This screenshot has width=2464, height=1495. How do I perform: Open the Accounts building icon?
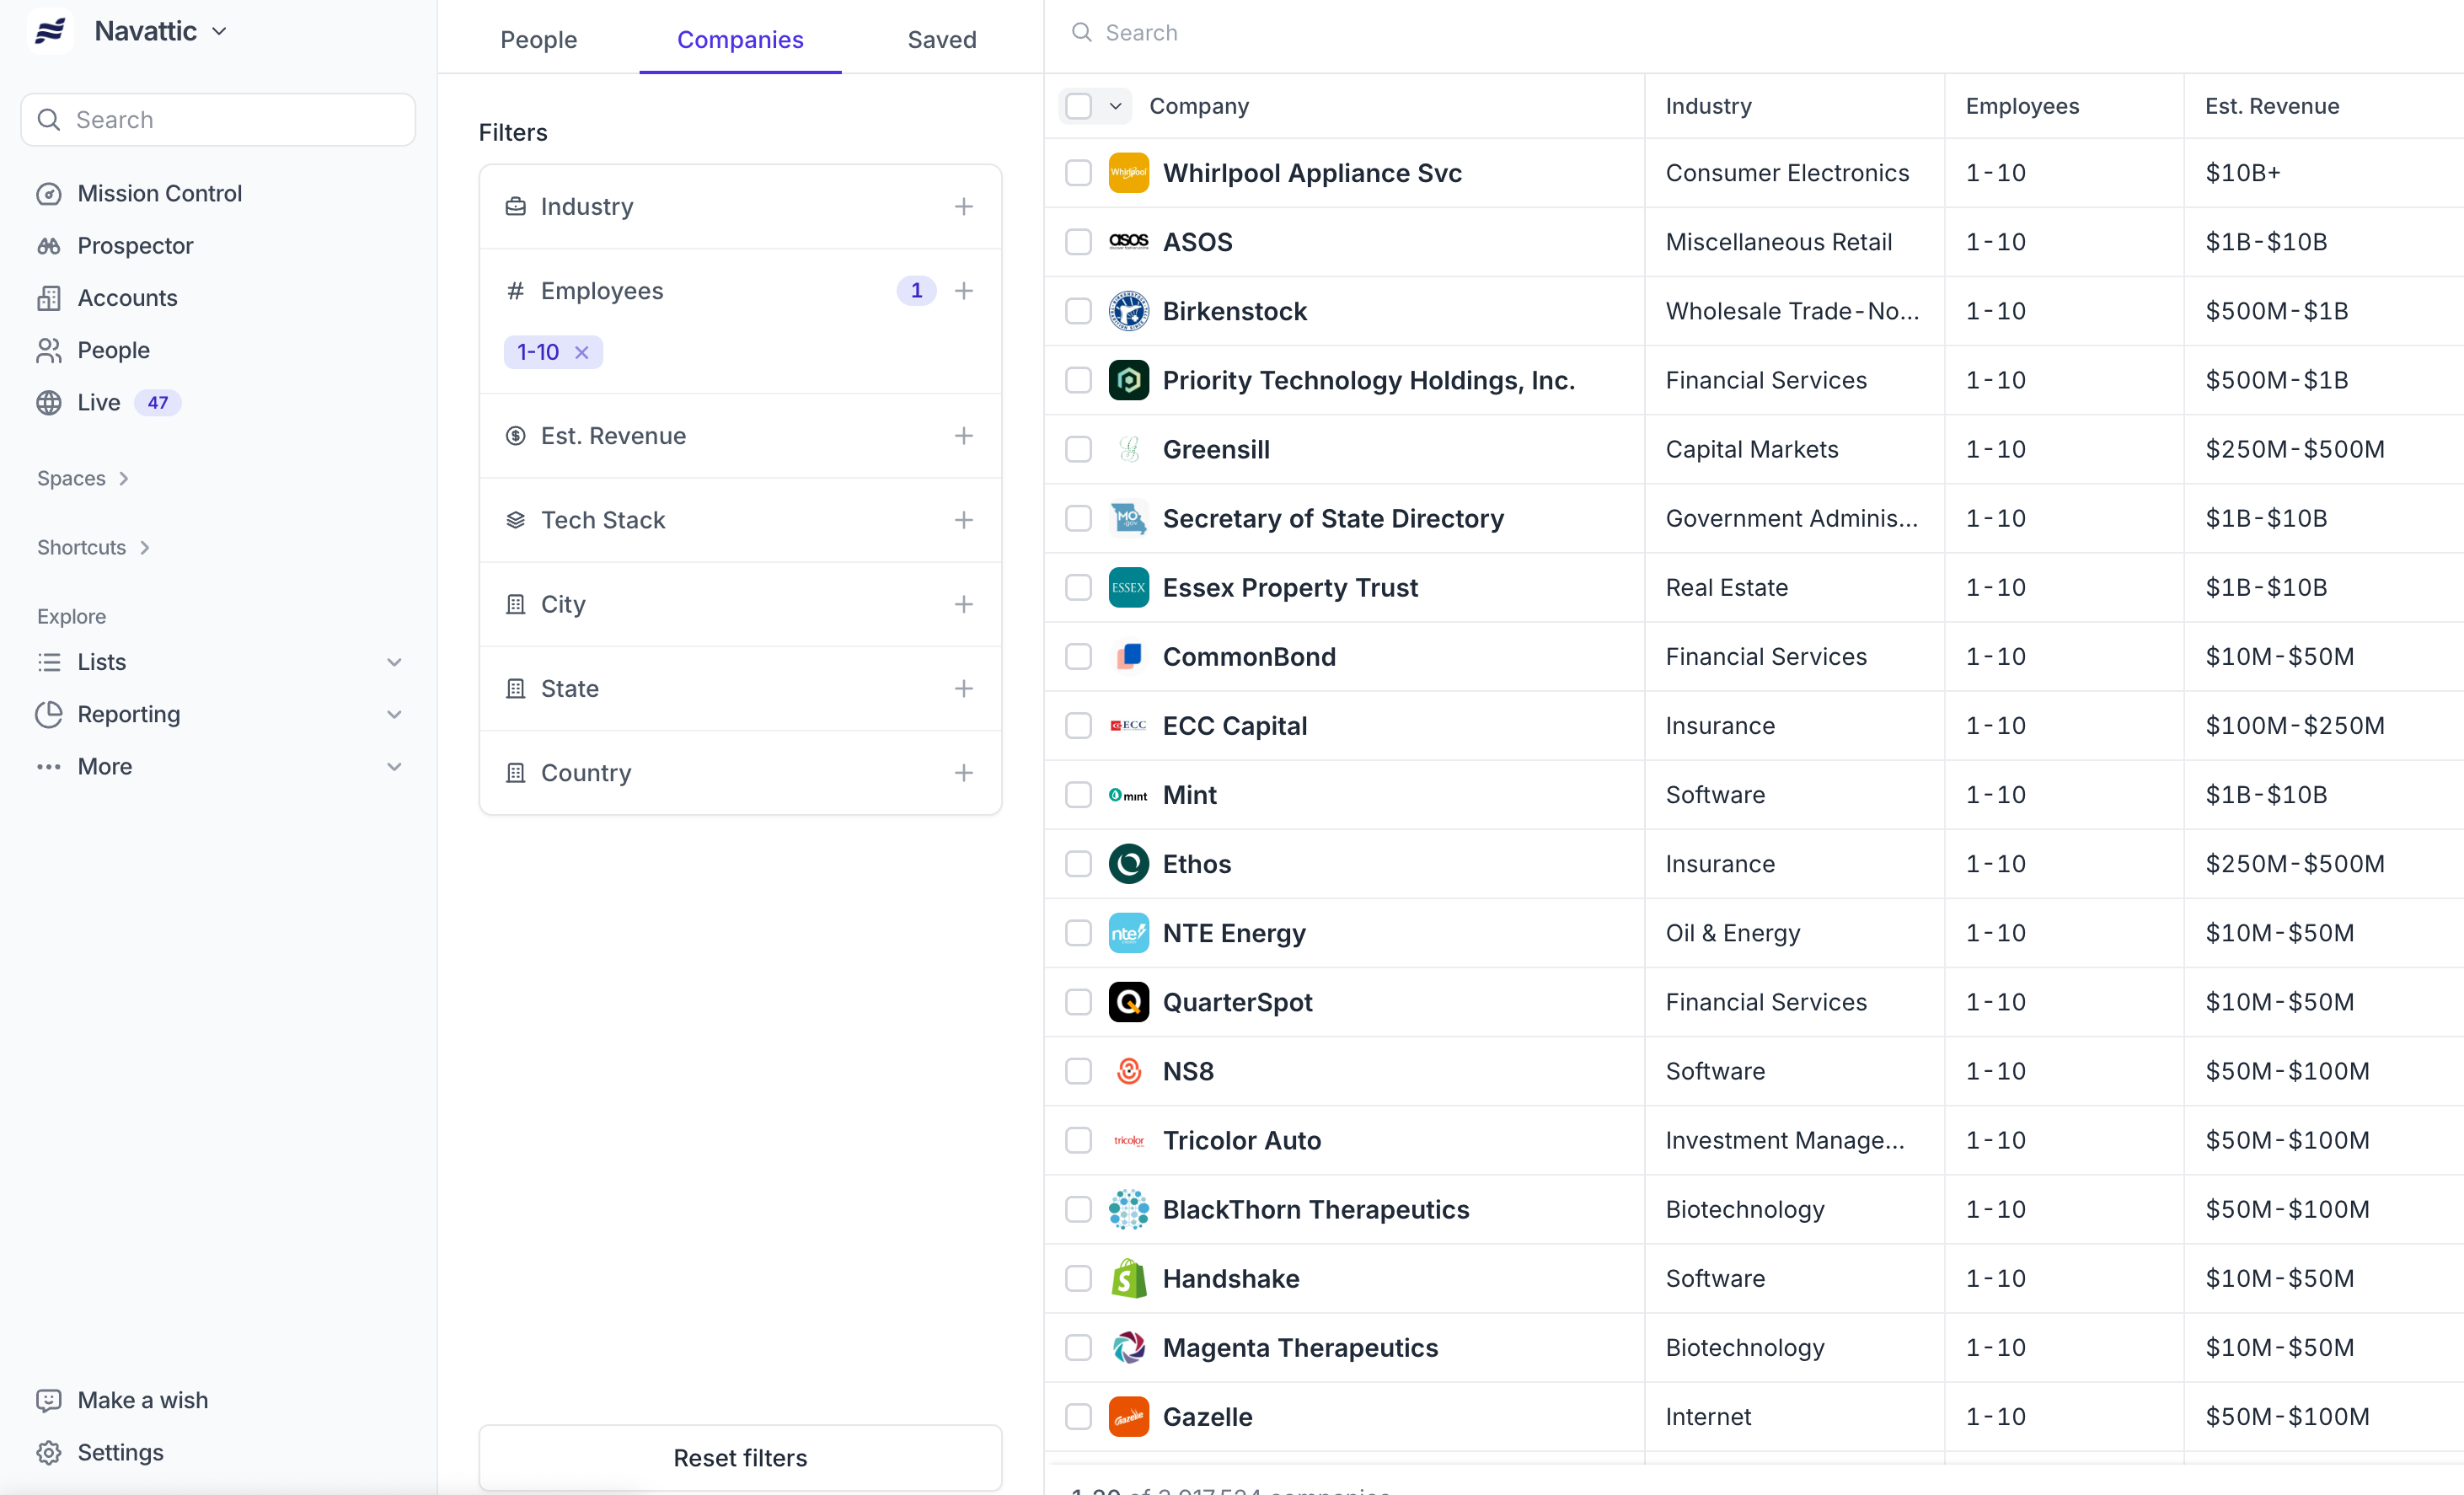click(49, 298)
